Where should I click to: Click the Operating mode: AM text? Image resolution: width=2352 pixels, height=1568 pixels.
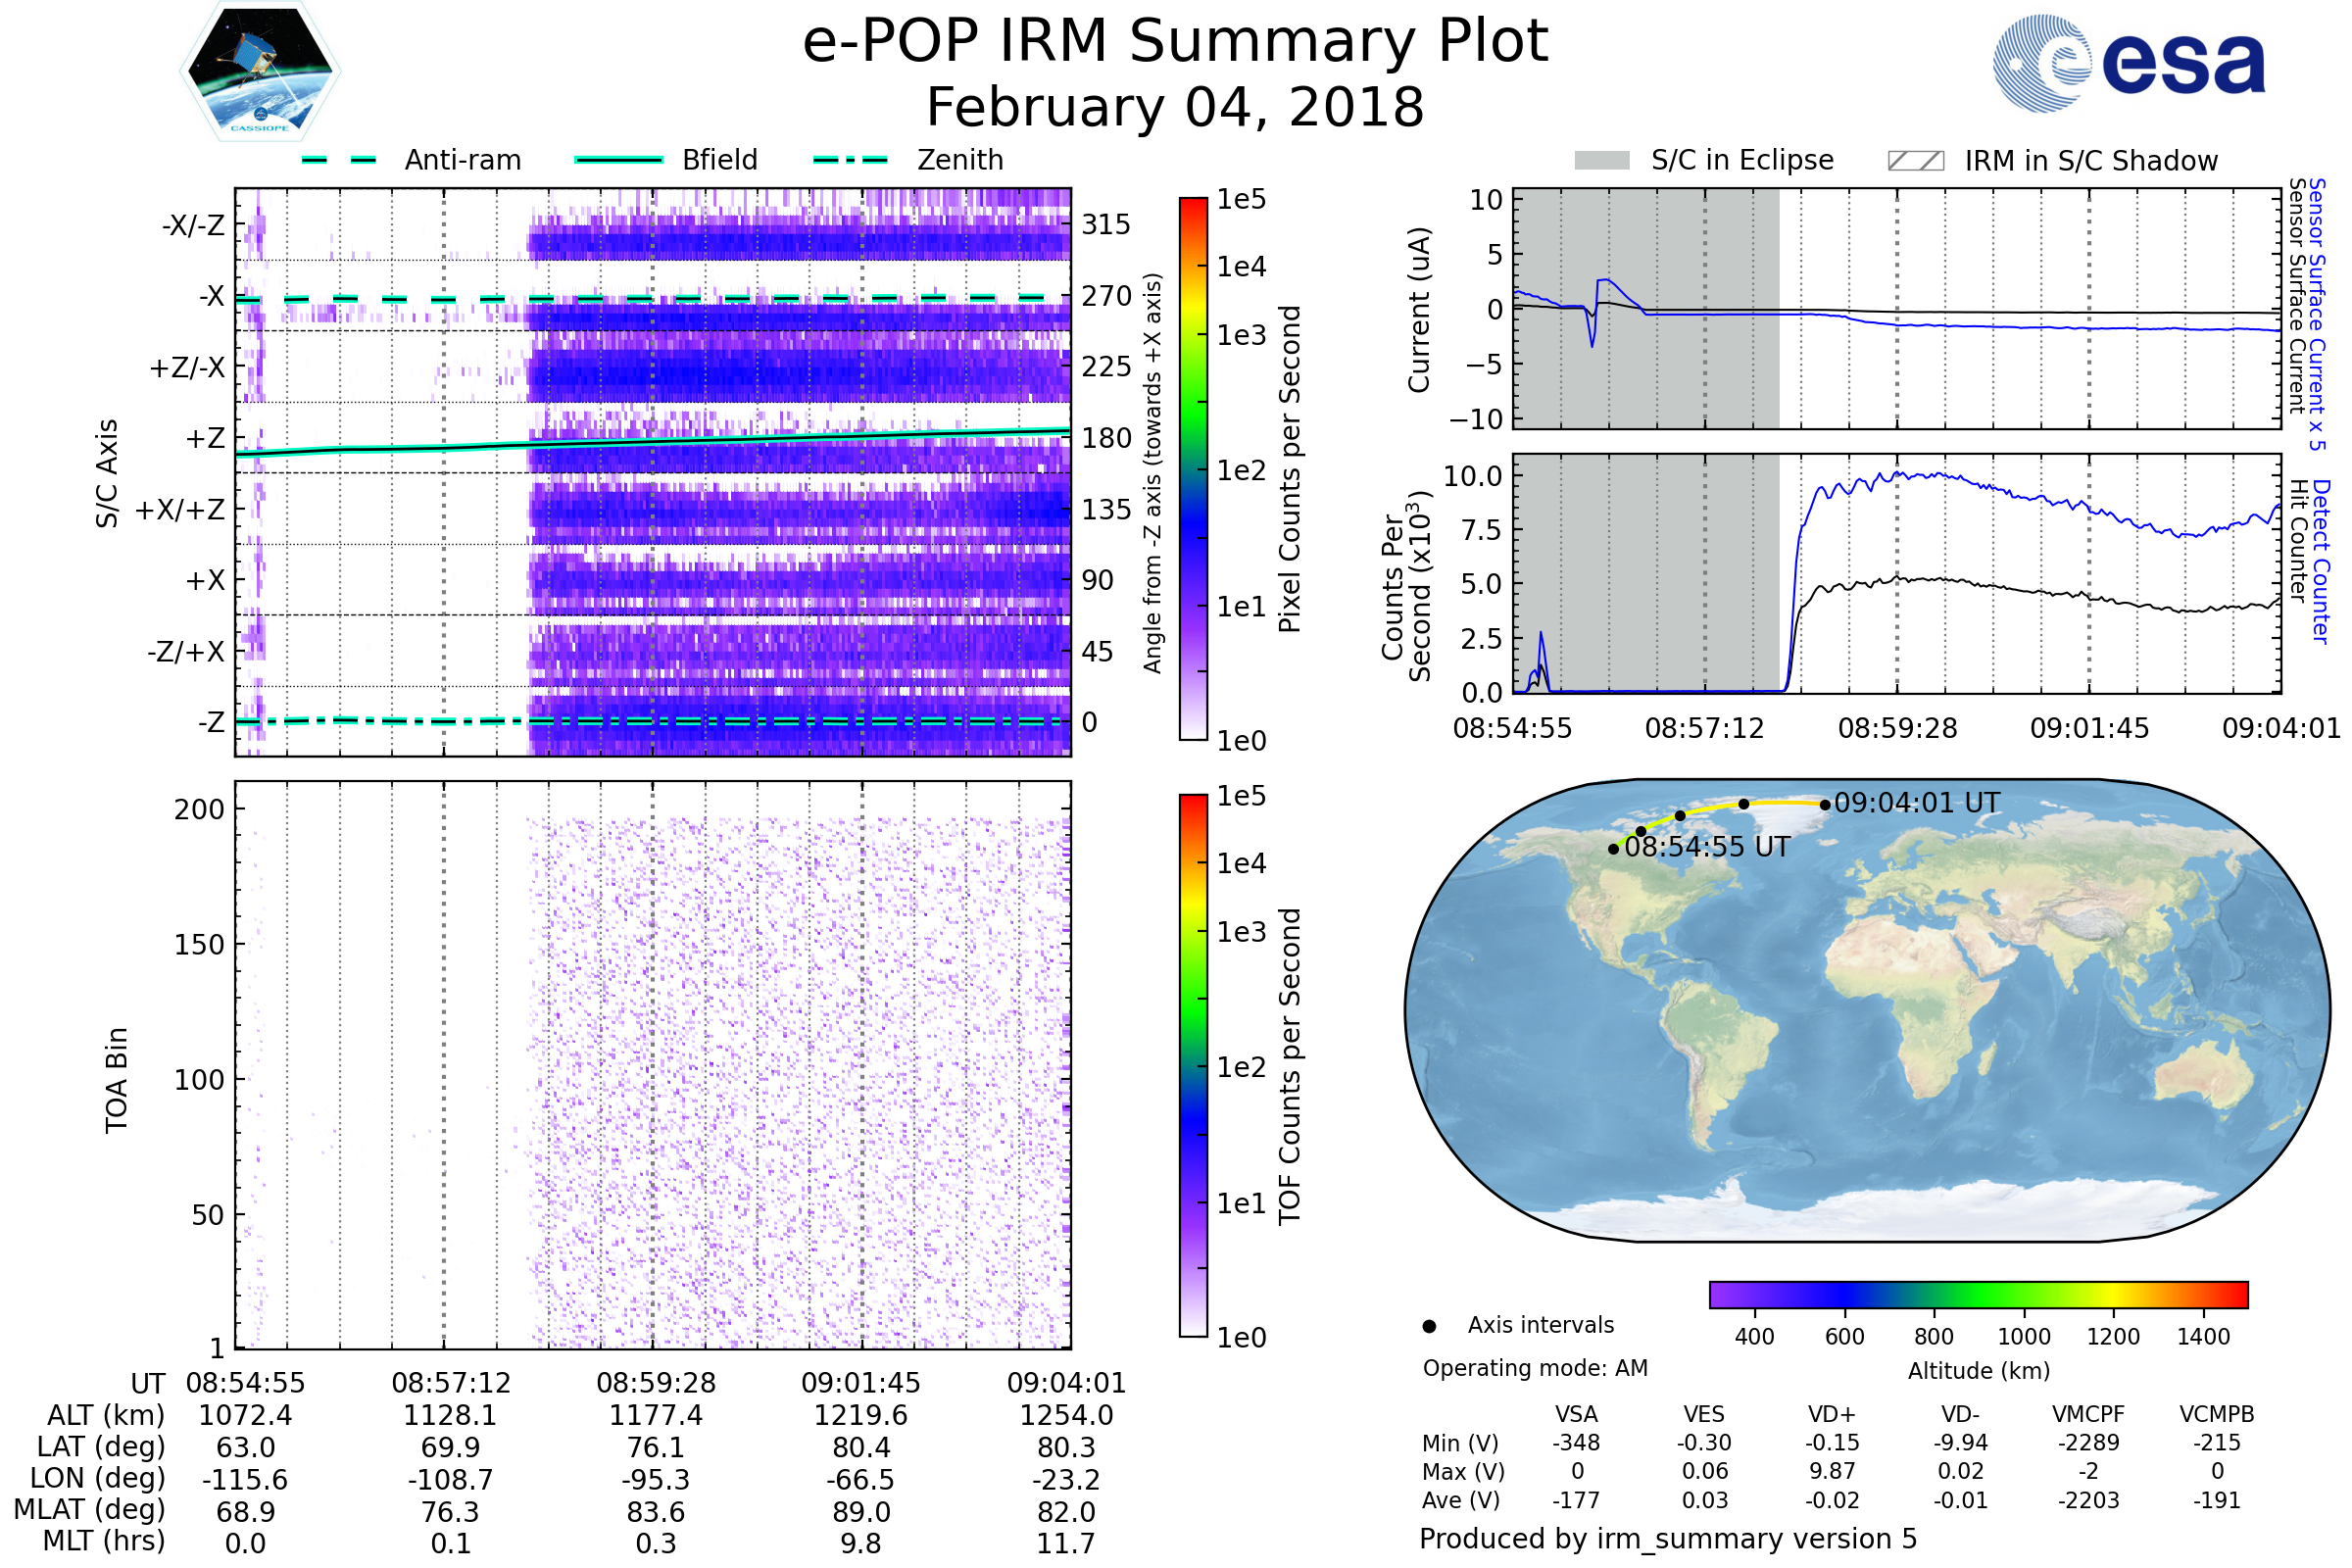click(1535, 1368)
